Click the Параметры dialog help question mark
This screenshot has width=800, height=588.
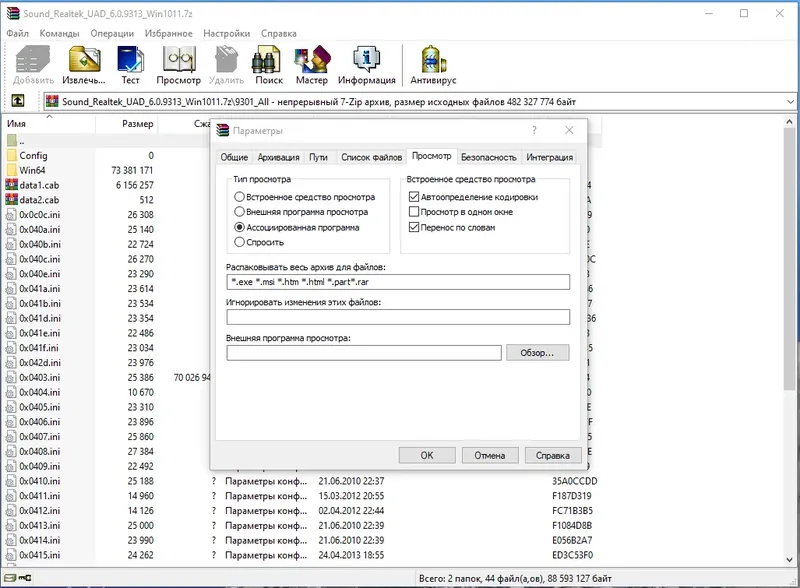tap(534, 130)
